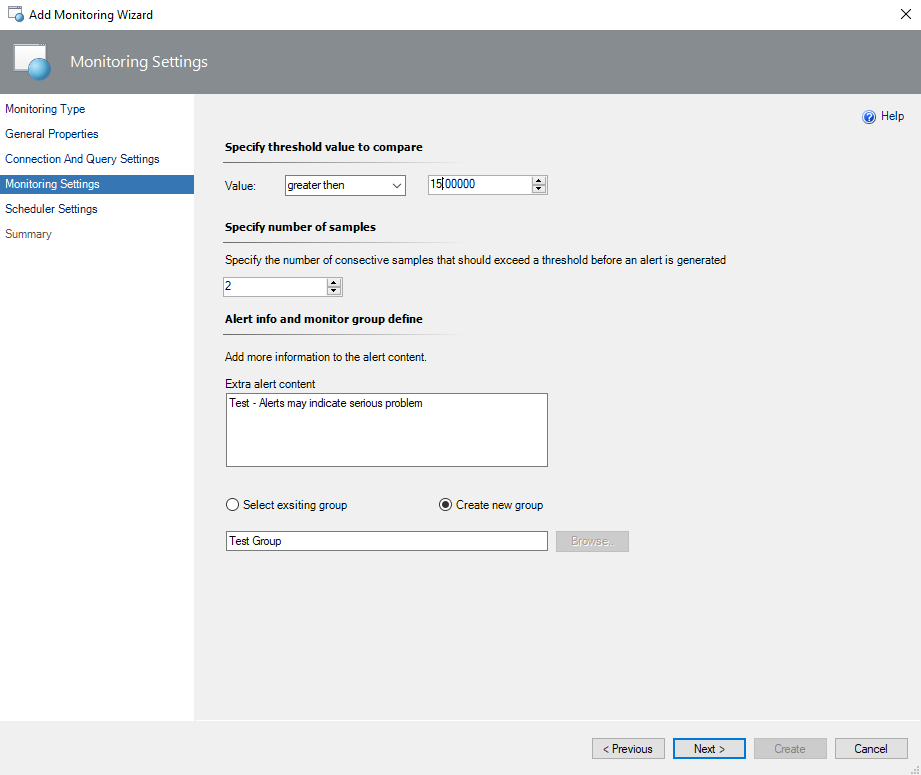Image resolution: width=921 pixels, height=775 pixels.
Task: Click into the threshold value field
Action: (x=478, y=185)
